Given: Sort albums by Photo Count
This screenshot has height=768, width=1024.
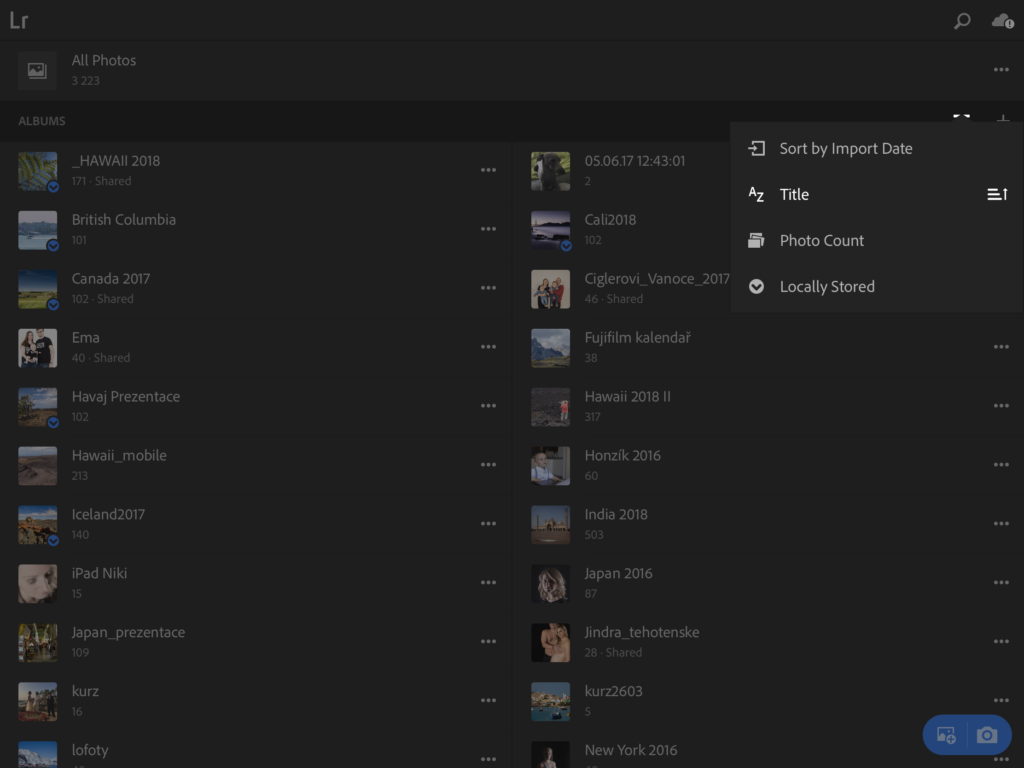Looking at the screenshot, I should coord(821,240).
